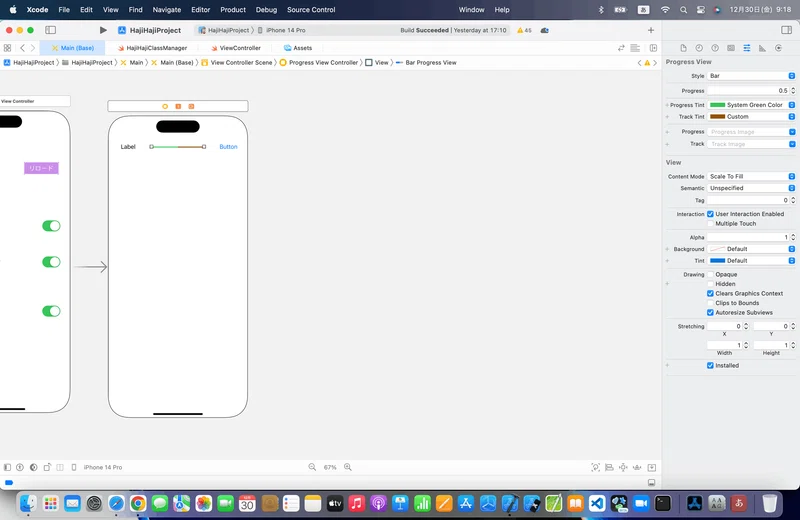
Task: Open Semantic Unspecified dropdown
Action: 751,188
